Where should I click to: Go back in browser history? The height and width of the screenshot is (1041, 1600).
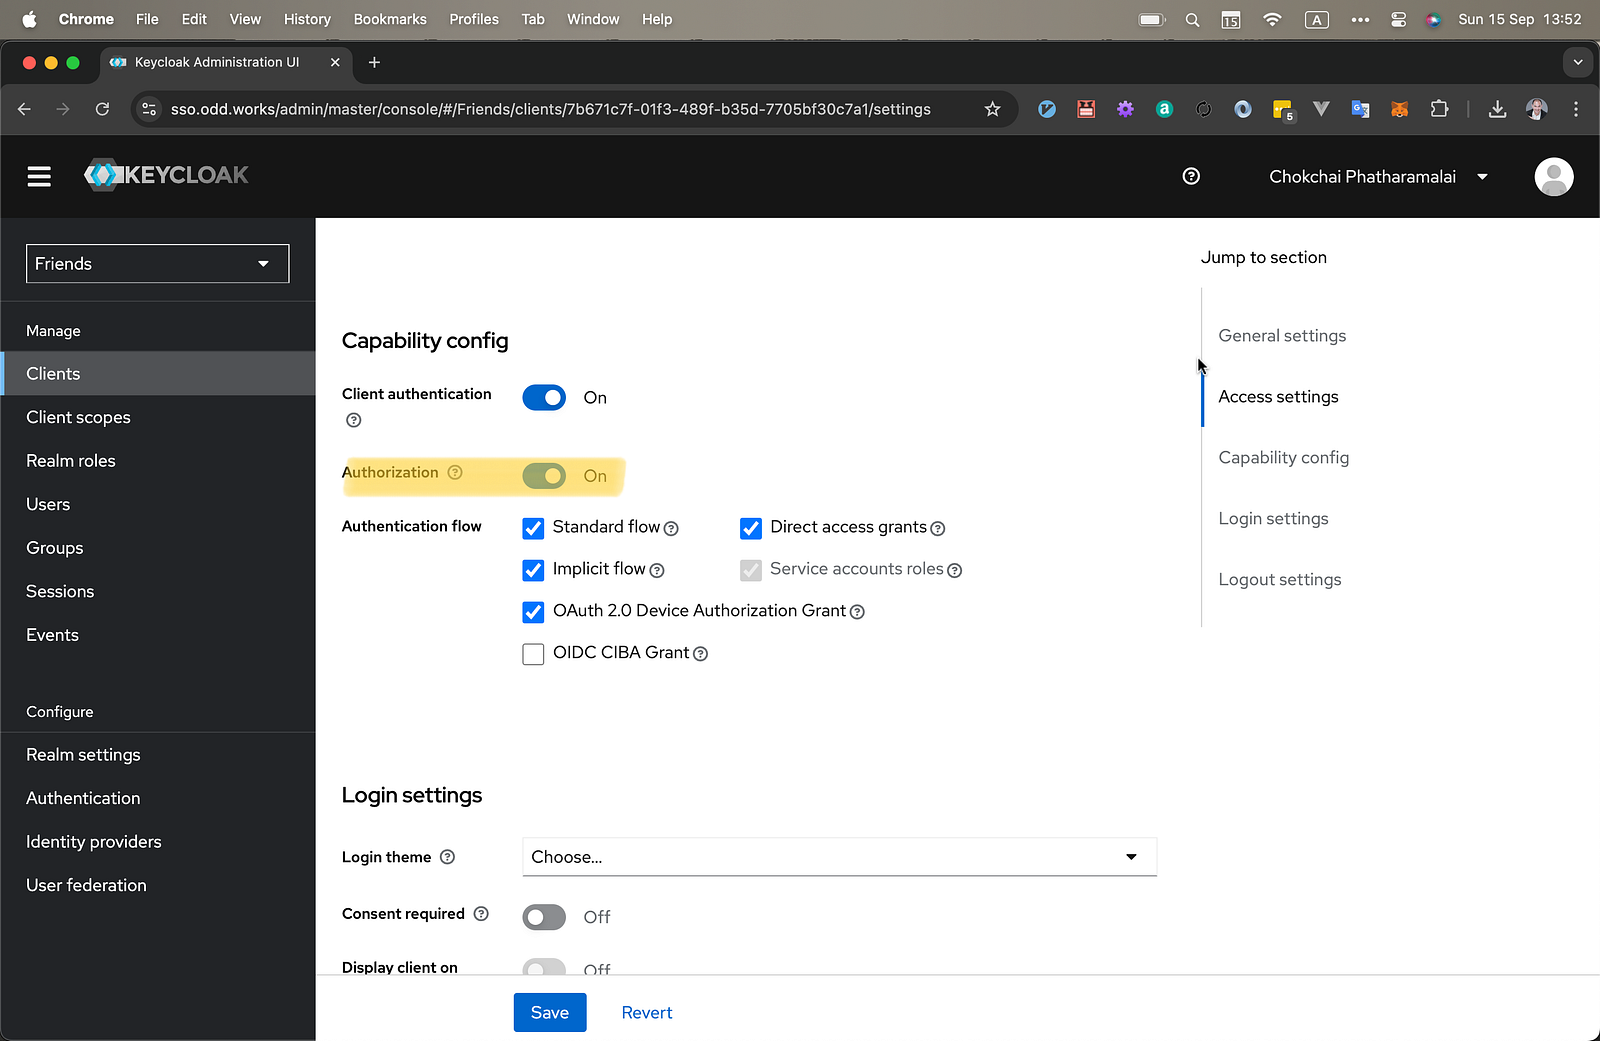(25, 109)
